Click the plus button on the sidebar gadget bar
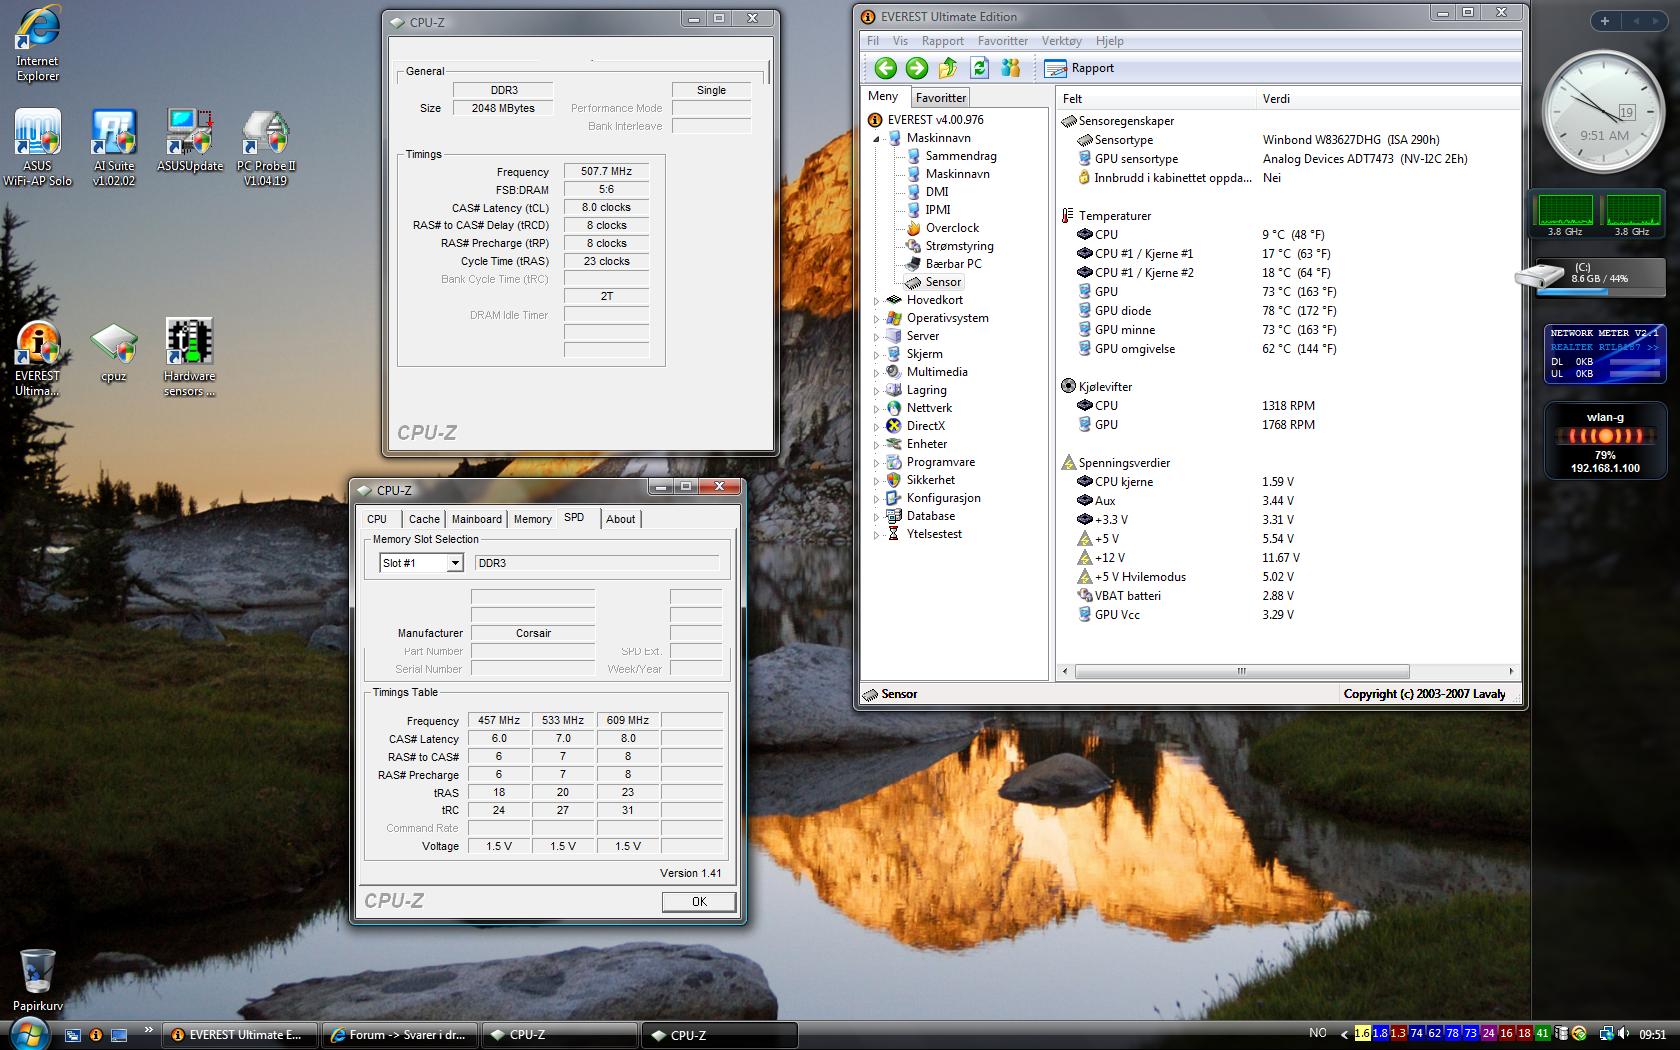Screen dimensions: 1680x1050 (x=1605, y=21)
